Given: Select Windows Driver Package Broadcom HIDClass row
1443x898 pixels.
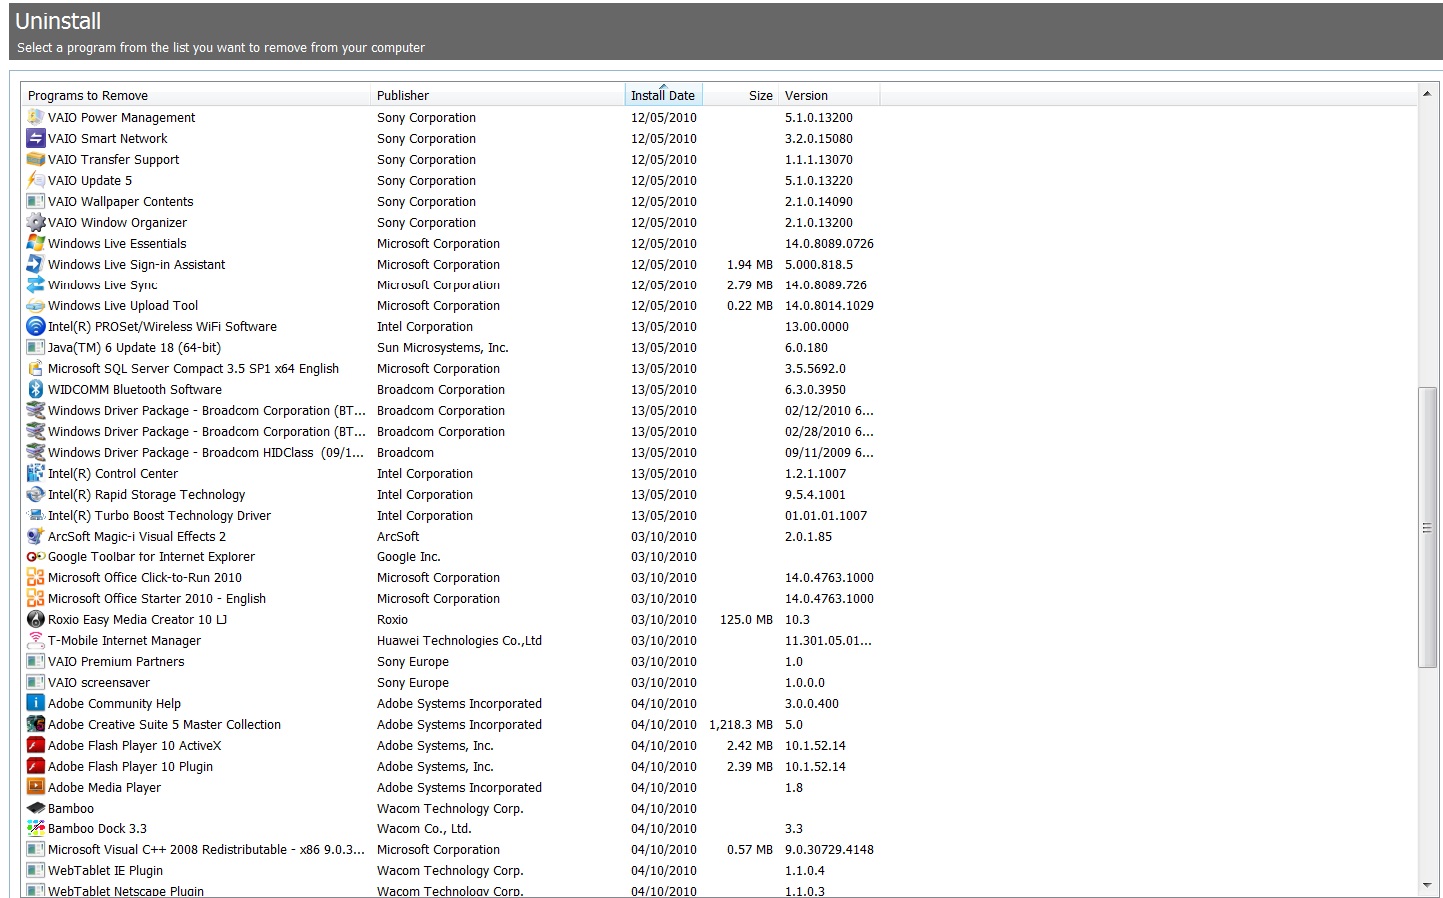Looking at the screenshot, I should 450,452.
